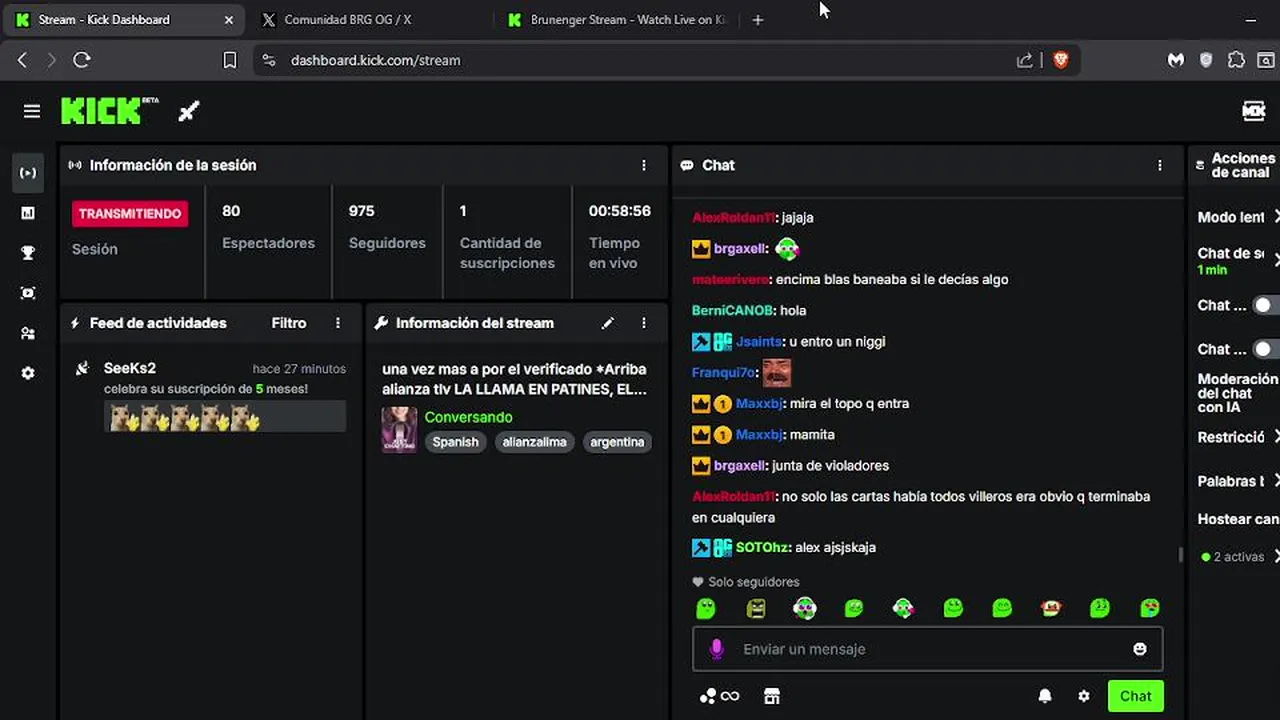Open the analytics chart icon in sidebar

pos(28,213)
